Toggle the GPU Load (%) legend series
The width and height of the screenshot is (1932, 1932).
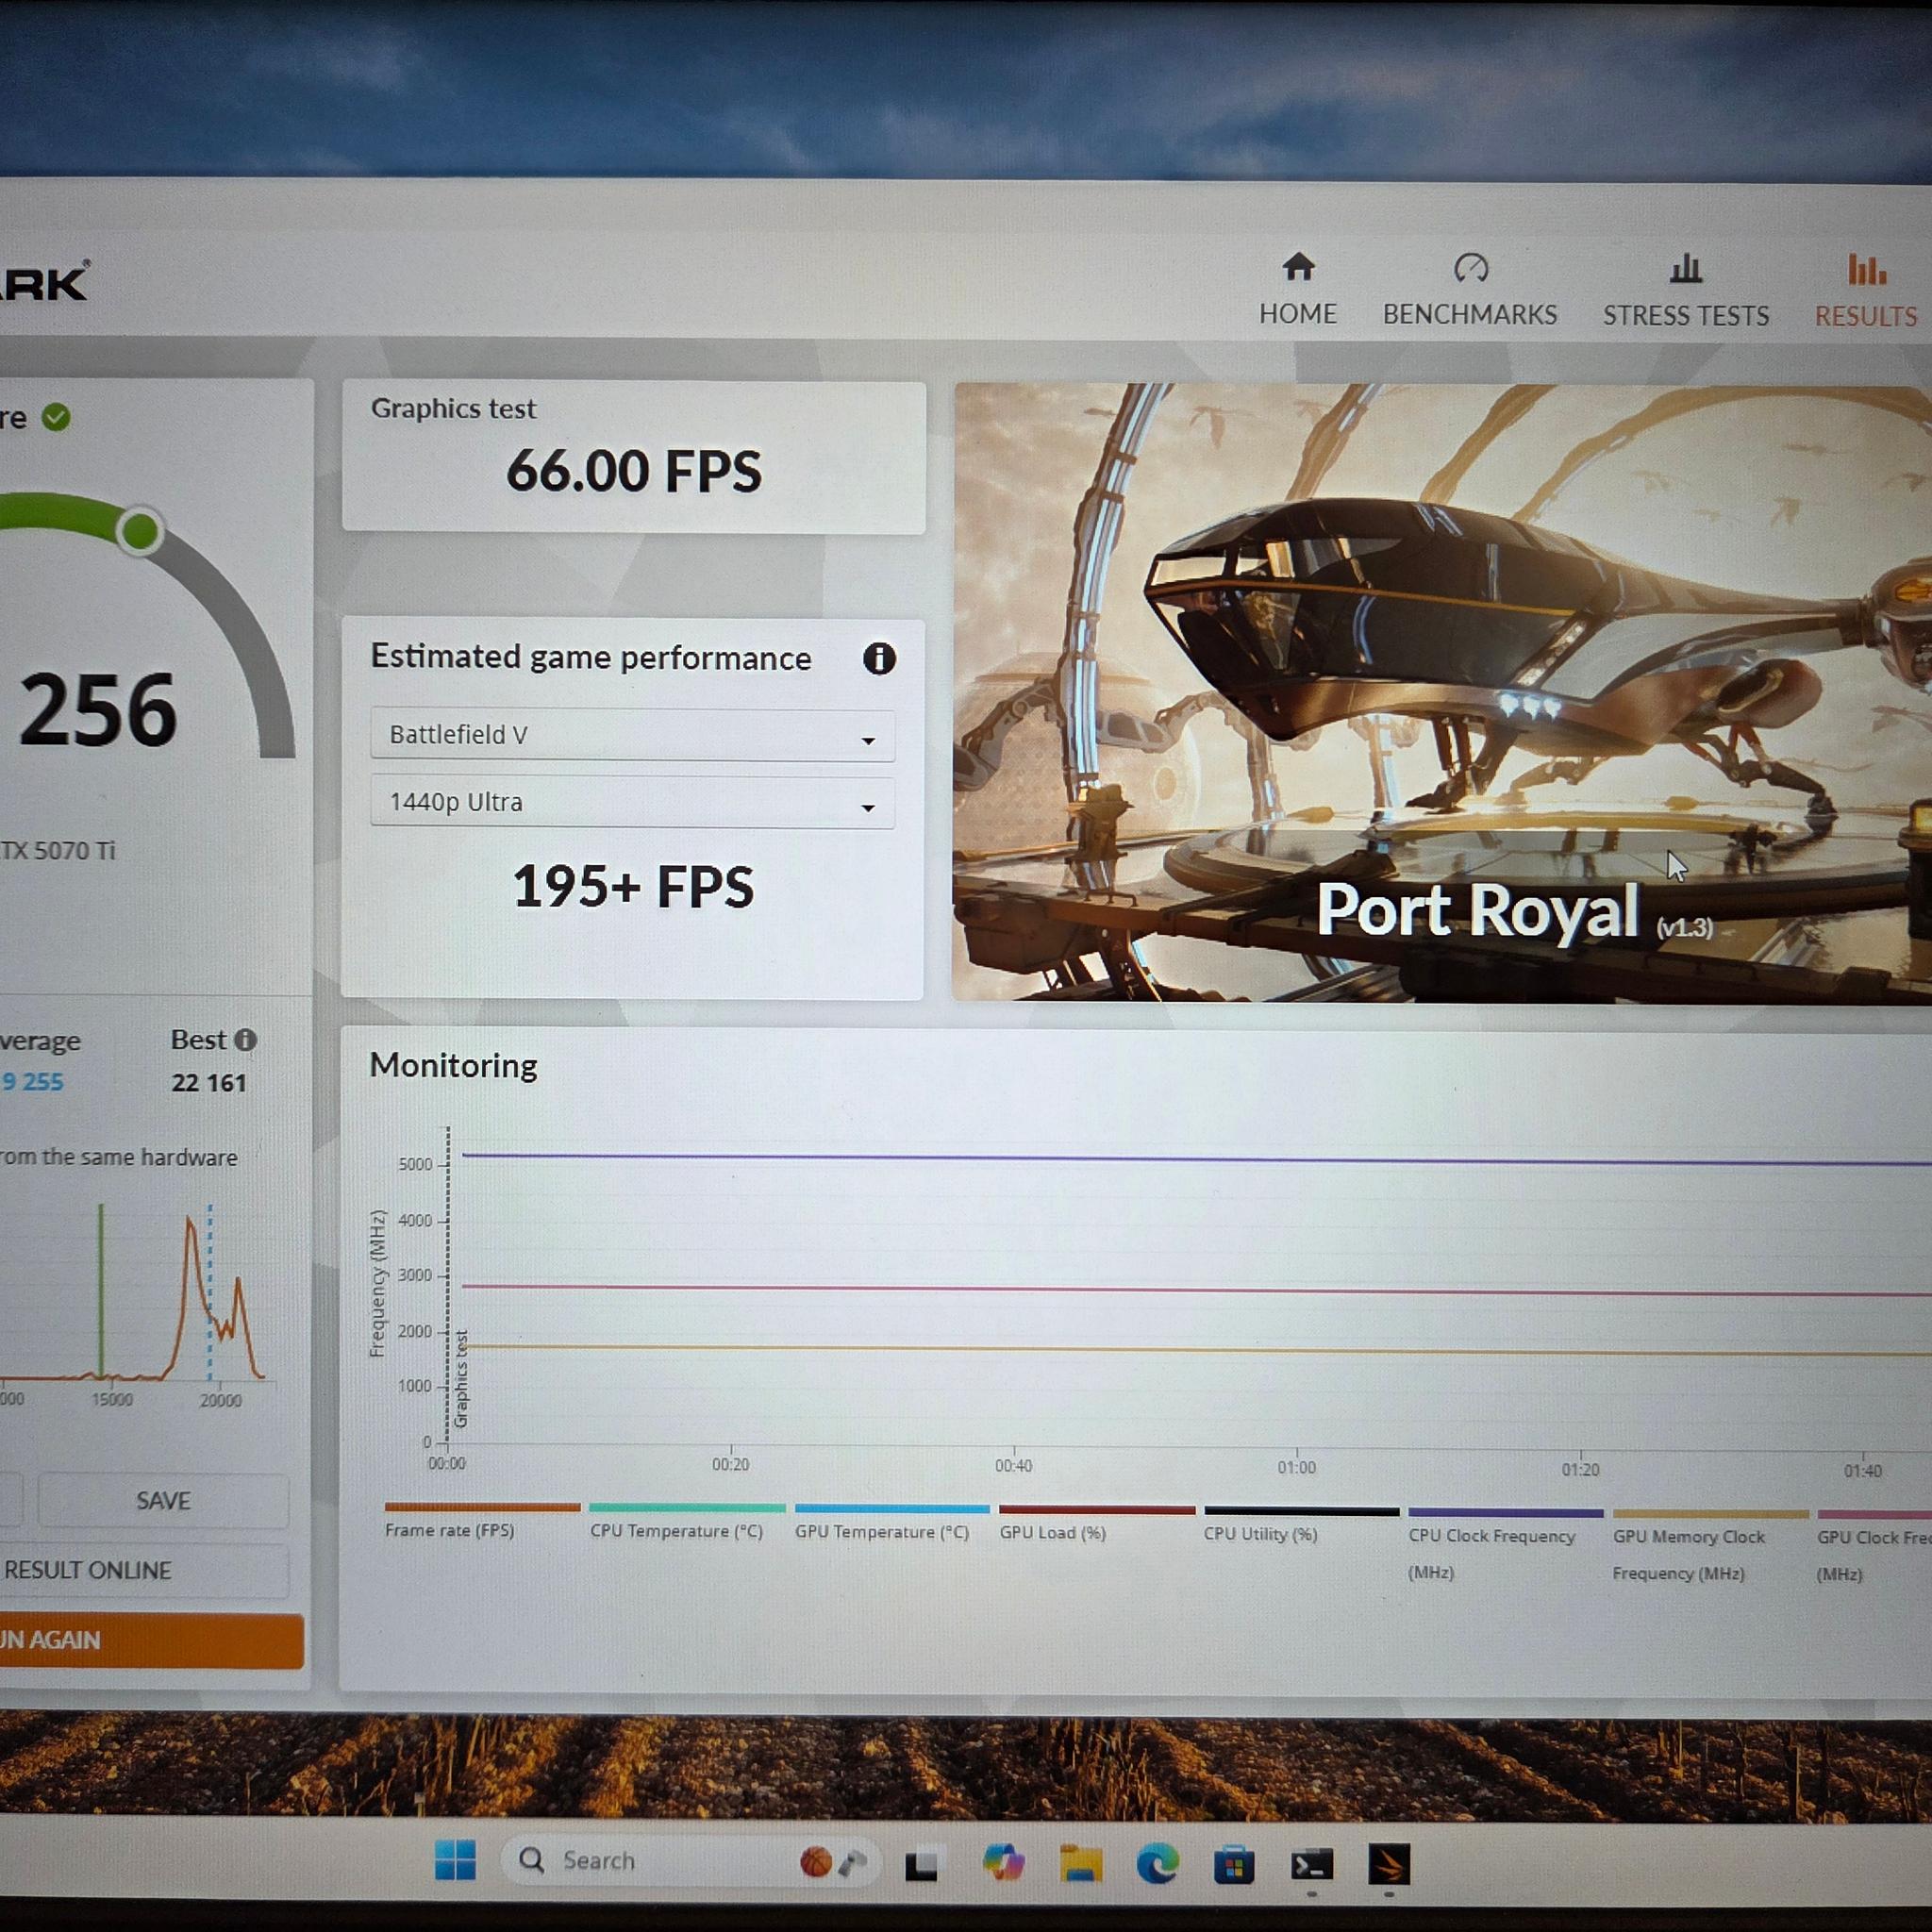[1097, 1524]
